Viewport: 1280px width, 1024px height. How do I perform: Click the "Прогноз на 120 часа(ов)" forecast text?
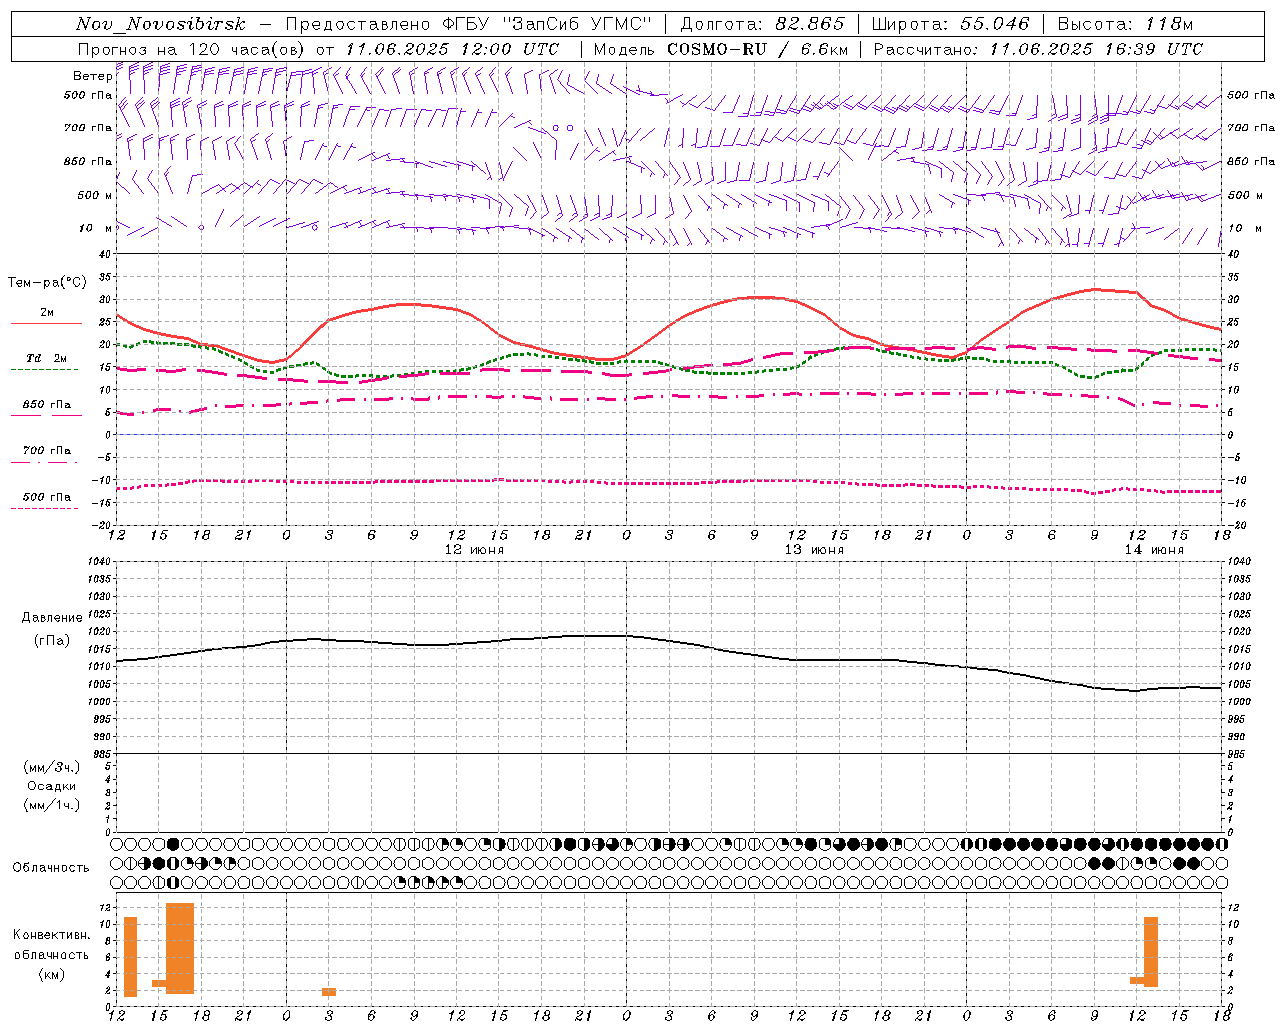(193, 49)
